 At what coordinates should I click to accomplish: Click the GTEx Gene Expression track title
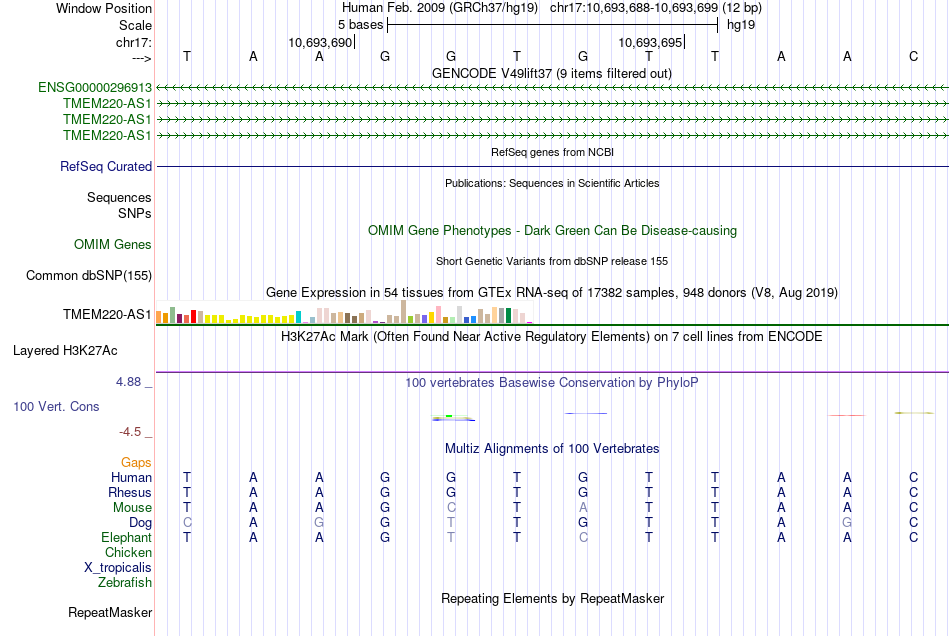pyautogui.click(x=552, y=293)
